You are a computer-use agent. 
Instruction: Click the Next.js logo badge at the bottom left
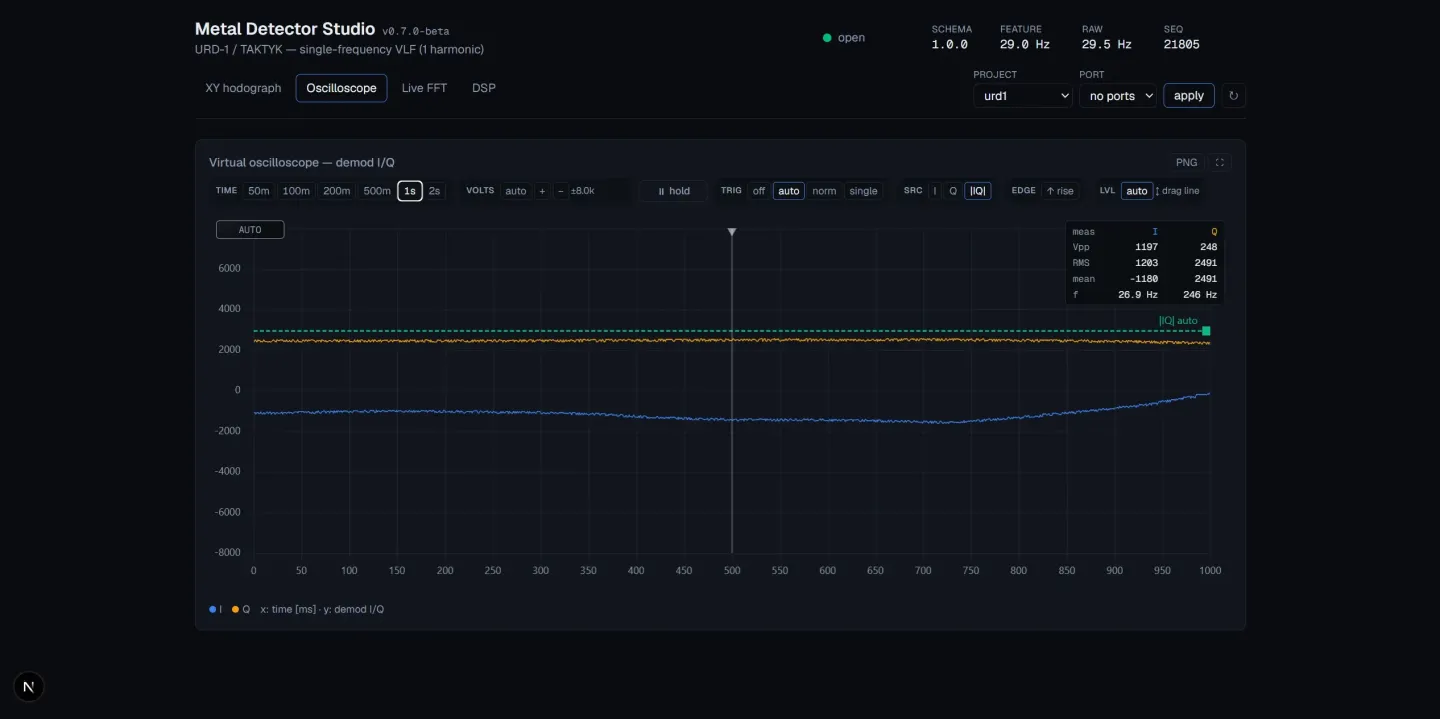click(29, 686)
